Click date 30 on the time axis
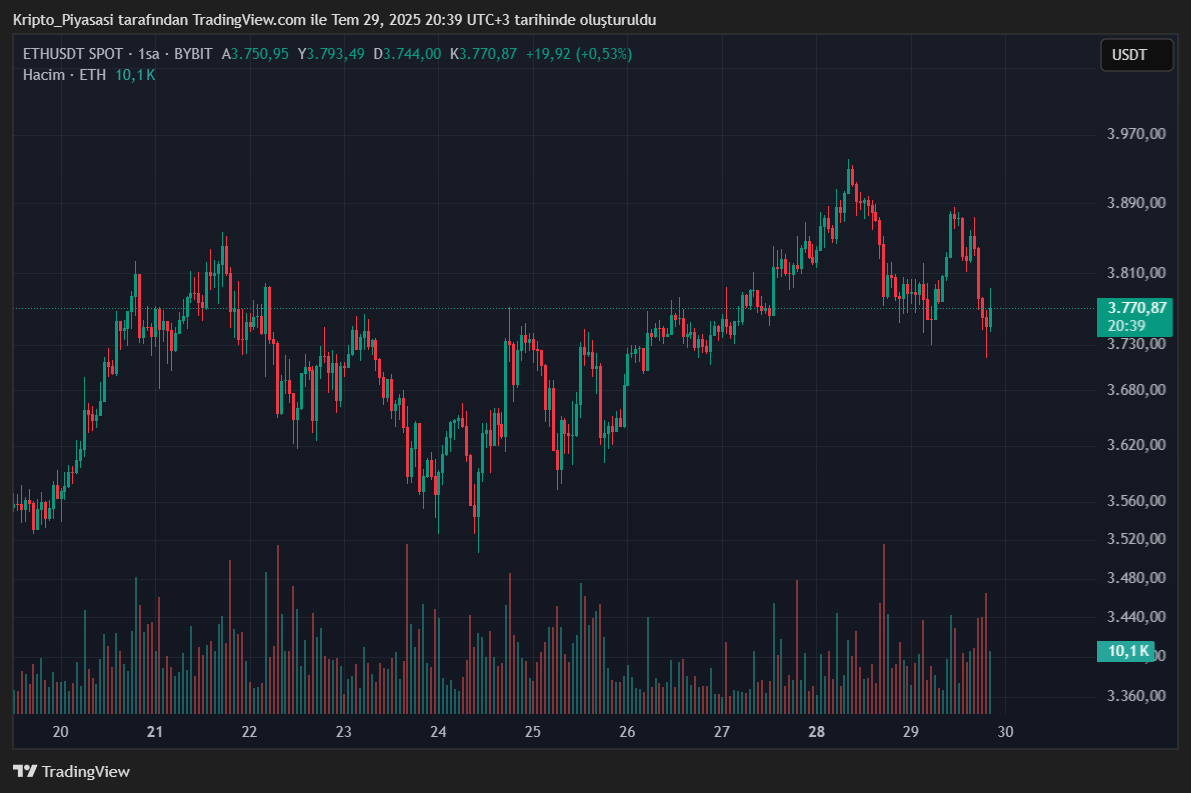1191x793 pixels. click(1005, 732)
